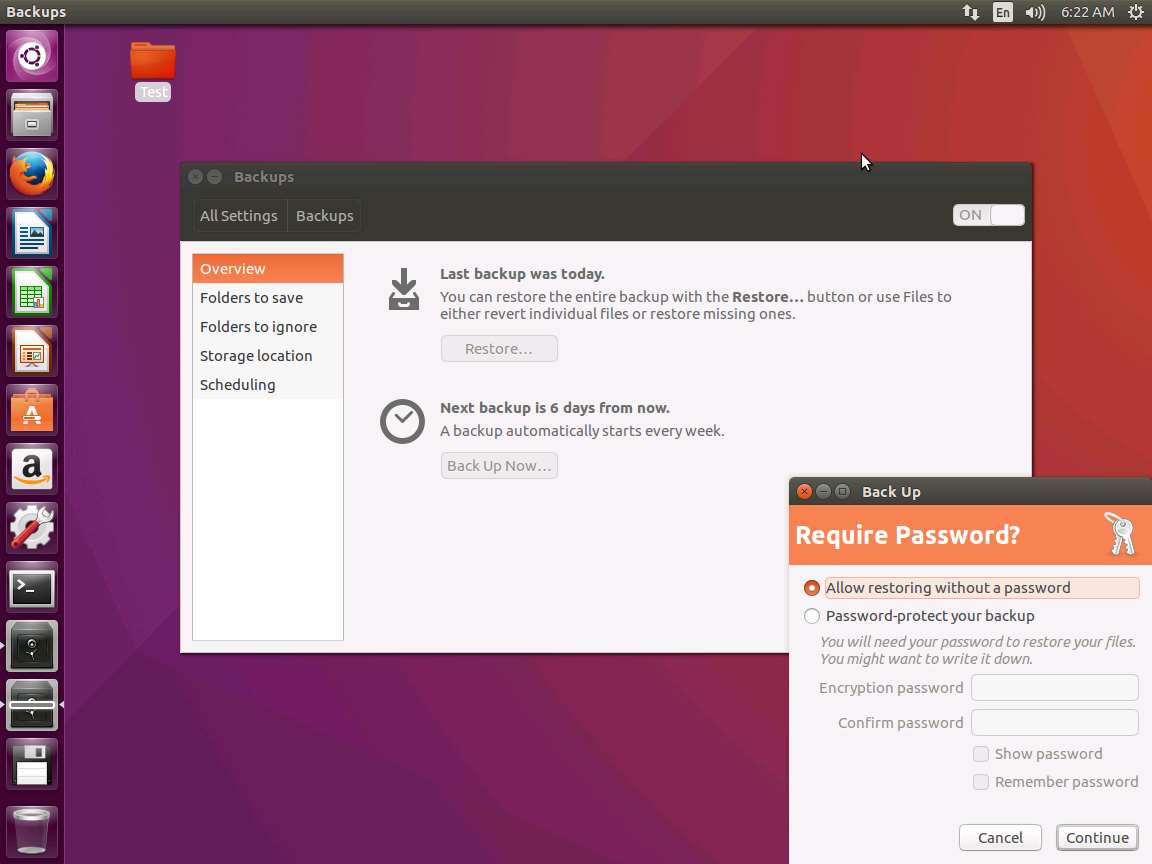
Task: Click the Restore… button
Action: 499,349
